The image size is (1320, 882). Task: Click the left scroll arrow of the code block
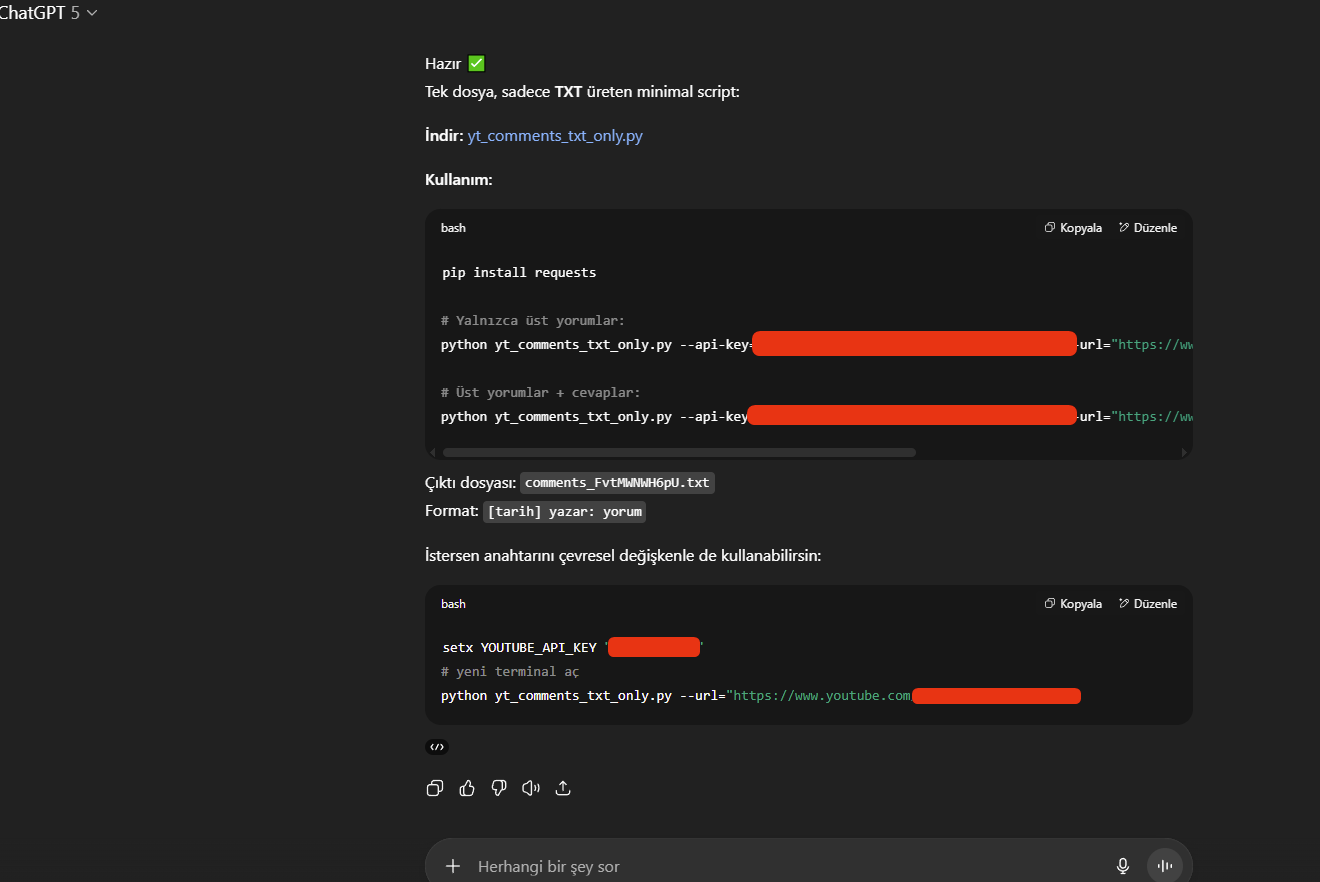(432, 453)
